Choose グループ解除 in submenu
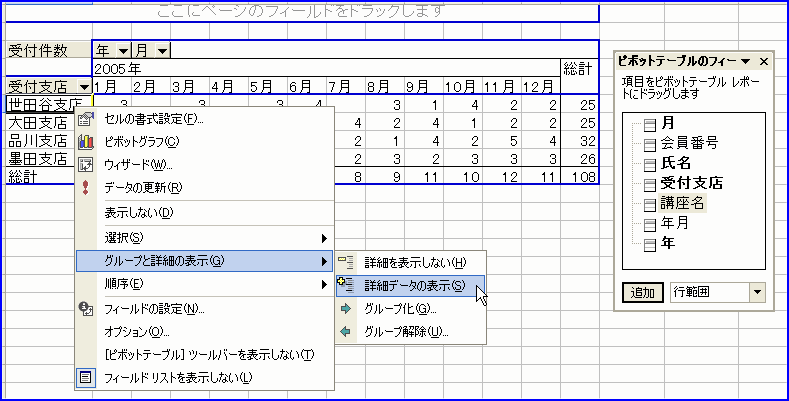This screenshot has width=789, height=401. (x=411, y=332)
